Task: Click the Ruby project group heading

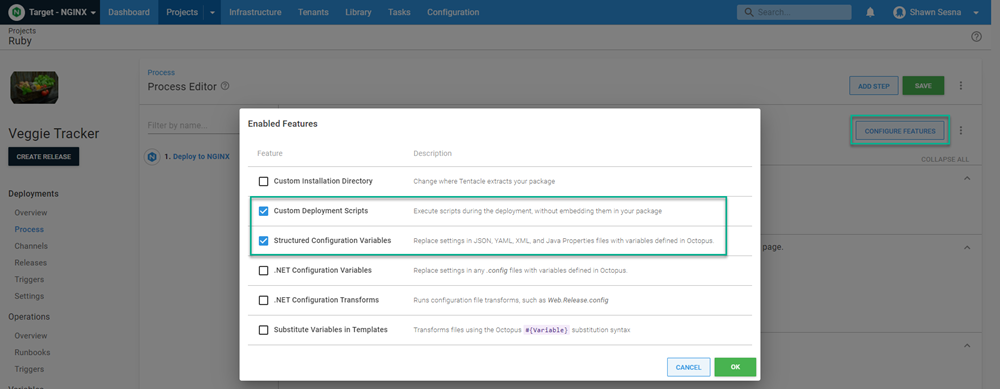Action: pyautogui.click(x=20, y=41)
